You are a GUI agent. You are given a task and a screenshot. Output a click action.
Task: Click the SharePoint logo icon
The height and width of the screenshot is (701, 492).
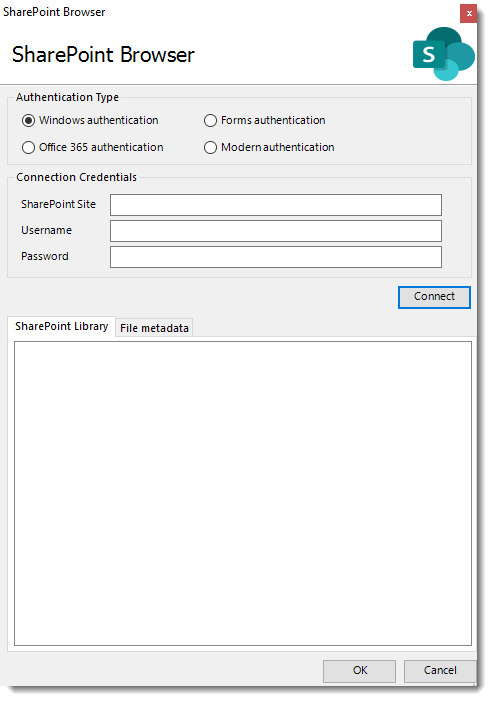443,54
